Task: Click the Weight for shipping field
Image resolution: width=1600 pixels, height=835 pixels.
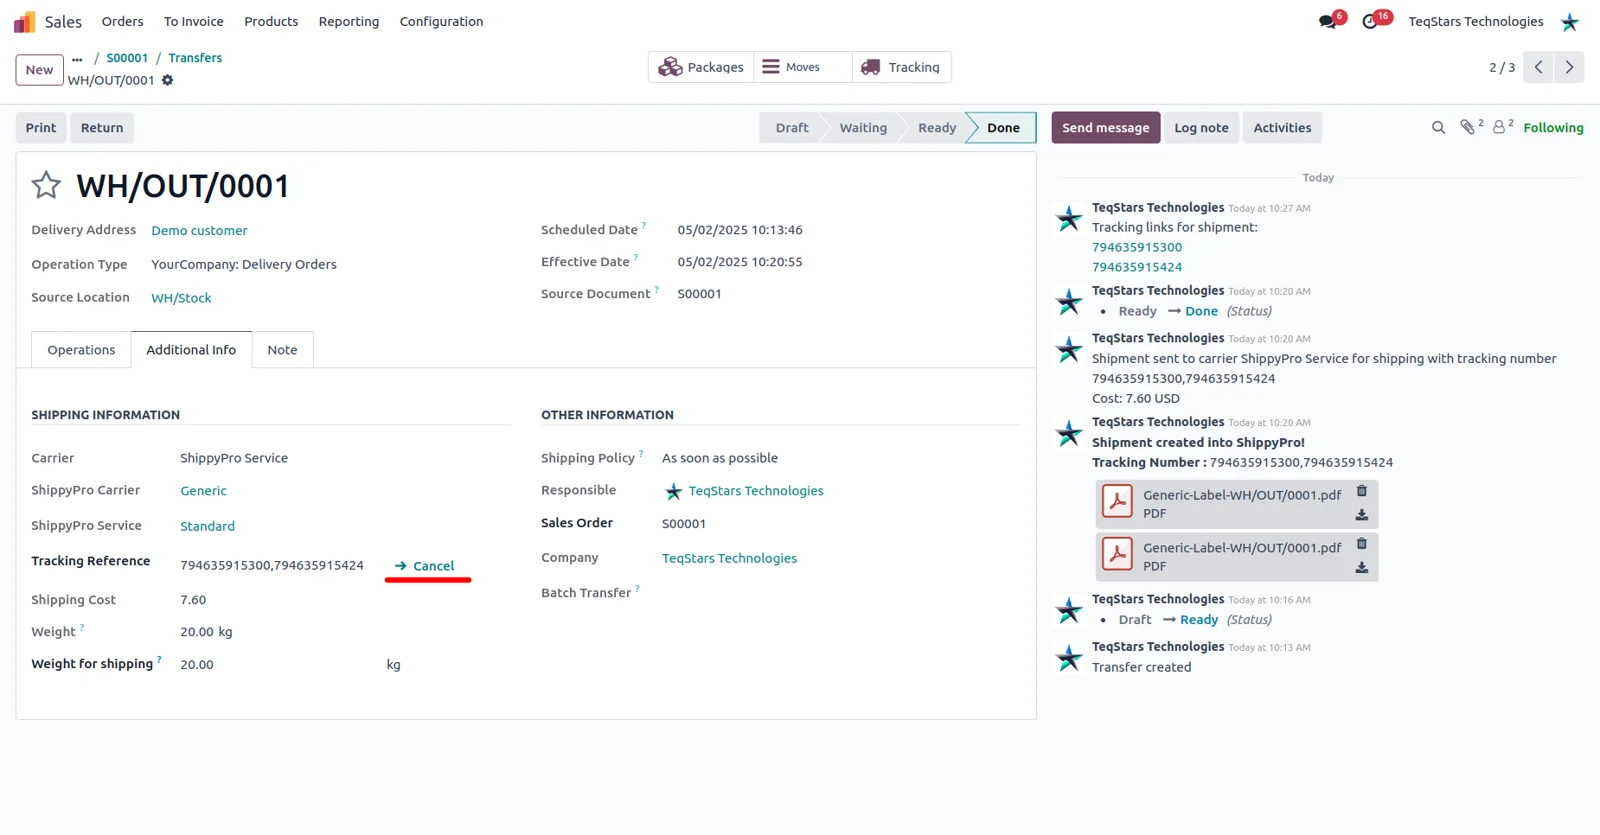Action: [x=280, y=664]
